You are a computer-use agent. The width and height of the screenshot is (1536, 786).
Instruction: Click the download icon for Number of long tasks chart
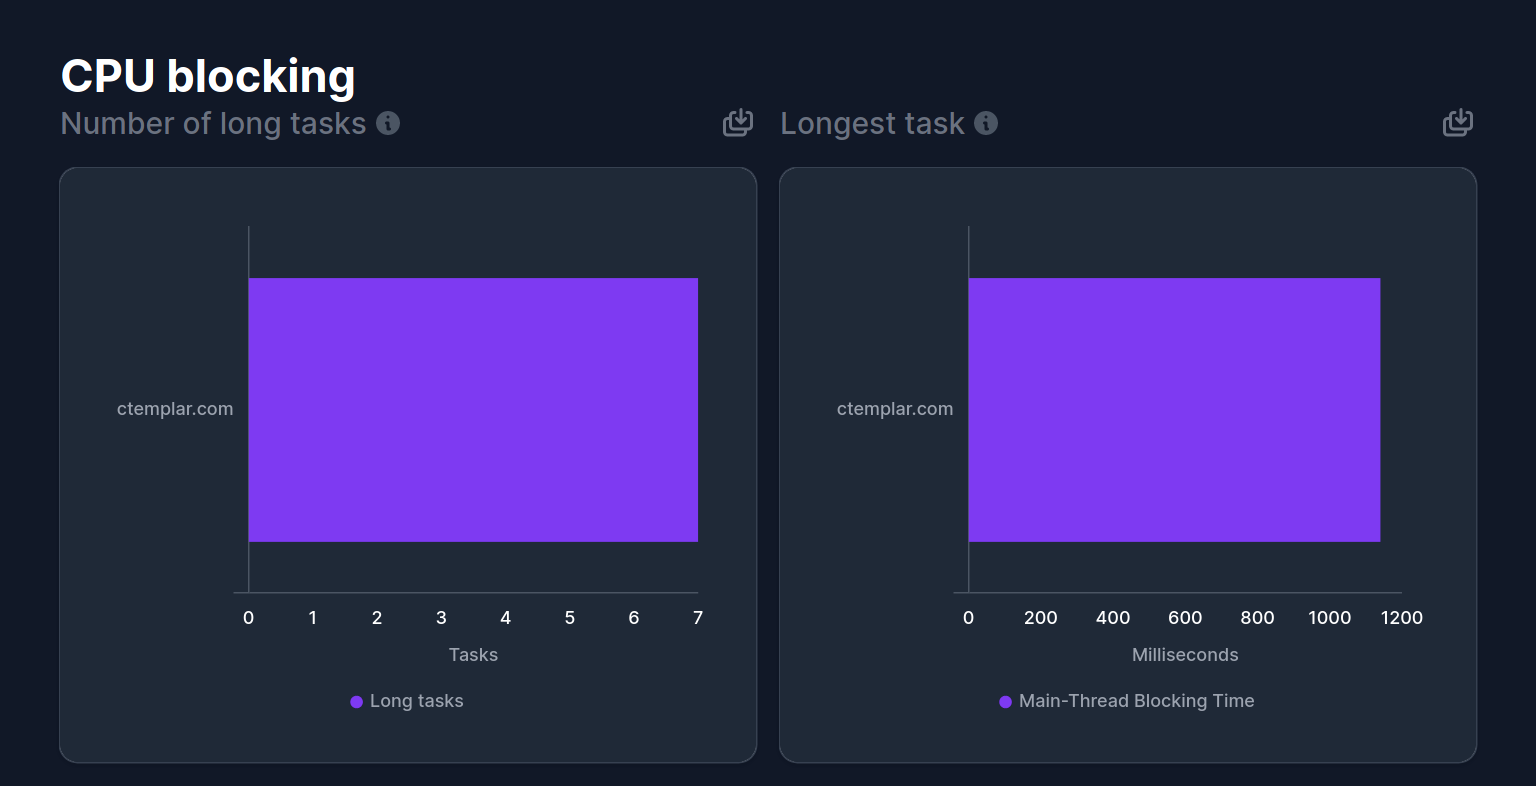click(737, 122)
